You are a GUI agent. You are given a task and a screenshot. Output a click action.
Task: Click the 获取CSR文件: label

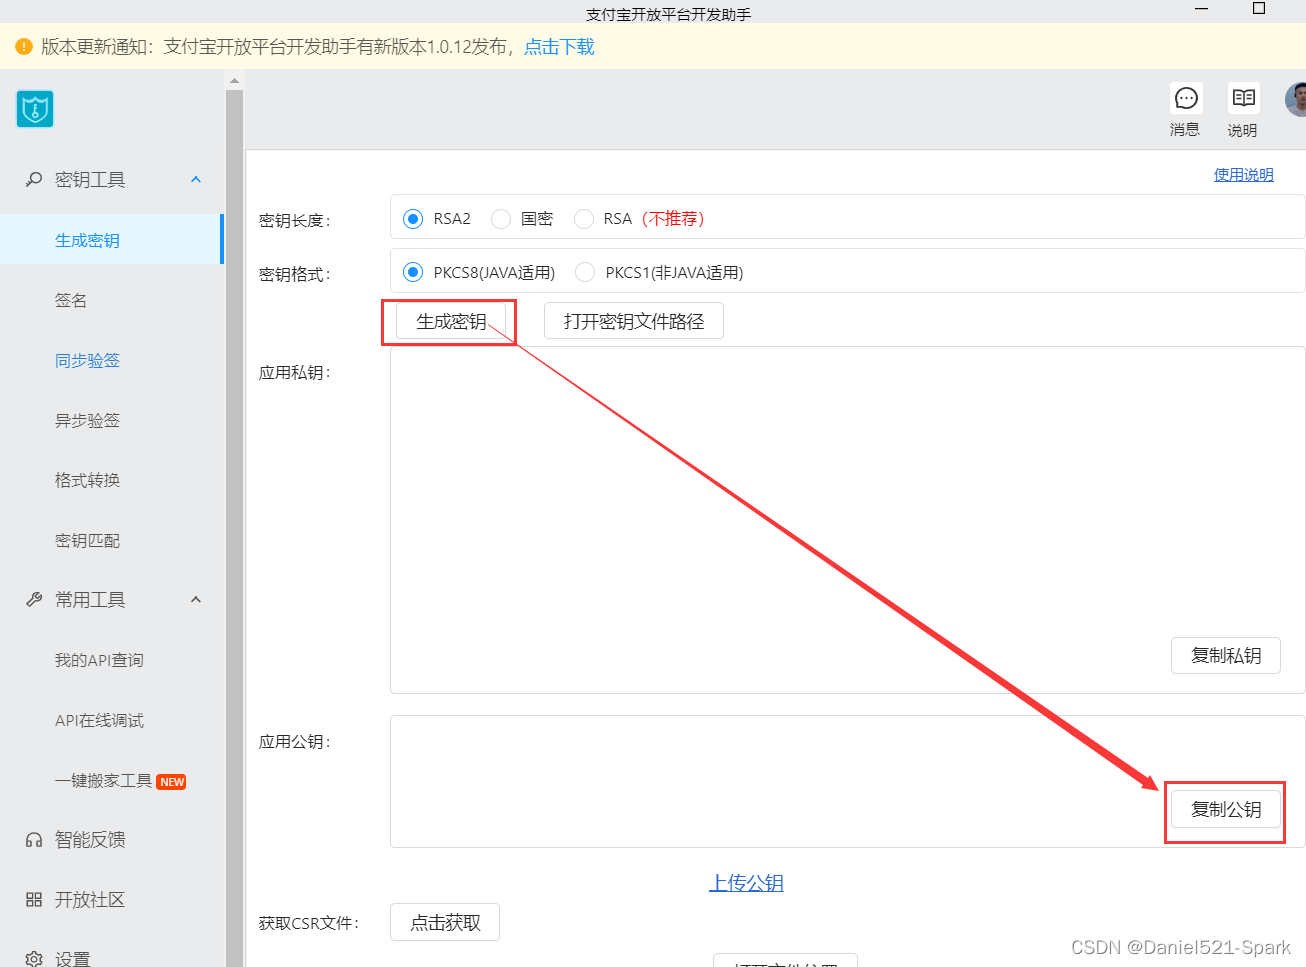tap(309, 923)
